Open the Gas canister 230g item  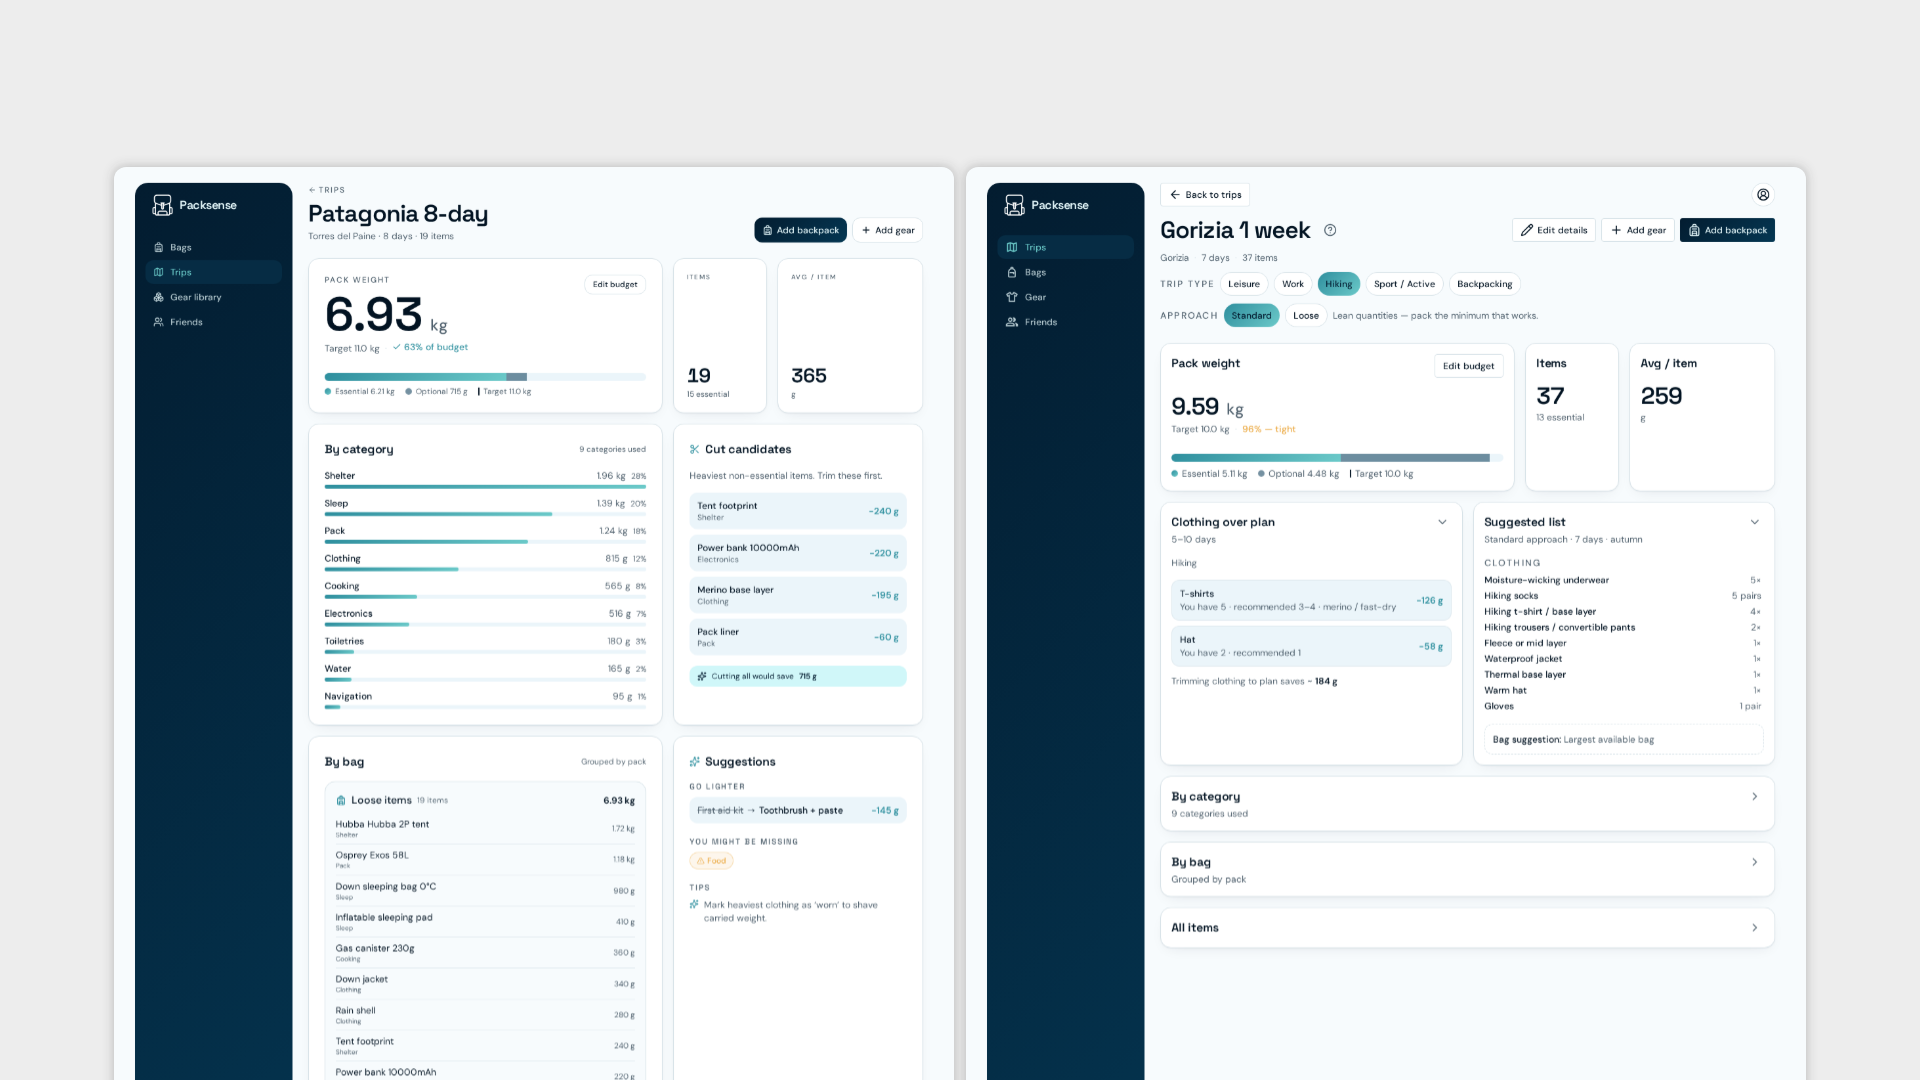[485, 953]
